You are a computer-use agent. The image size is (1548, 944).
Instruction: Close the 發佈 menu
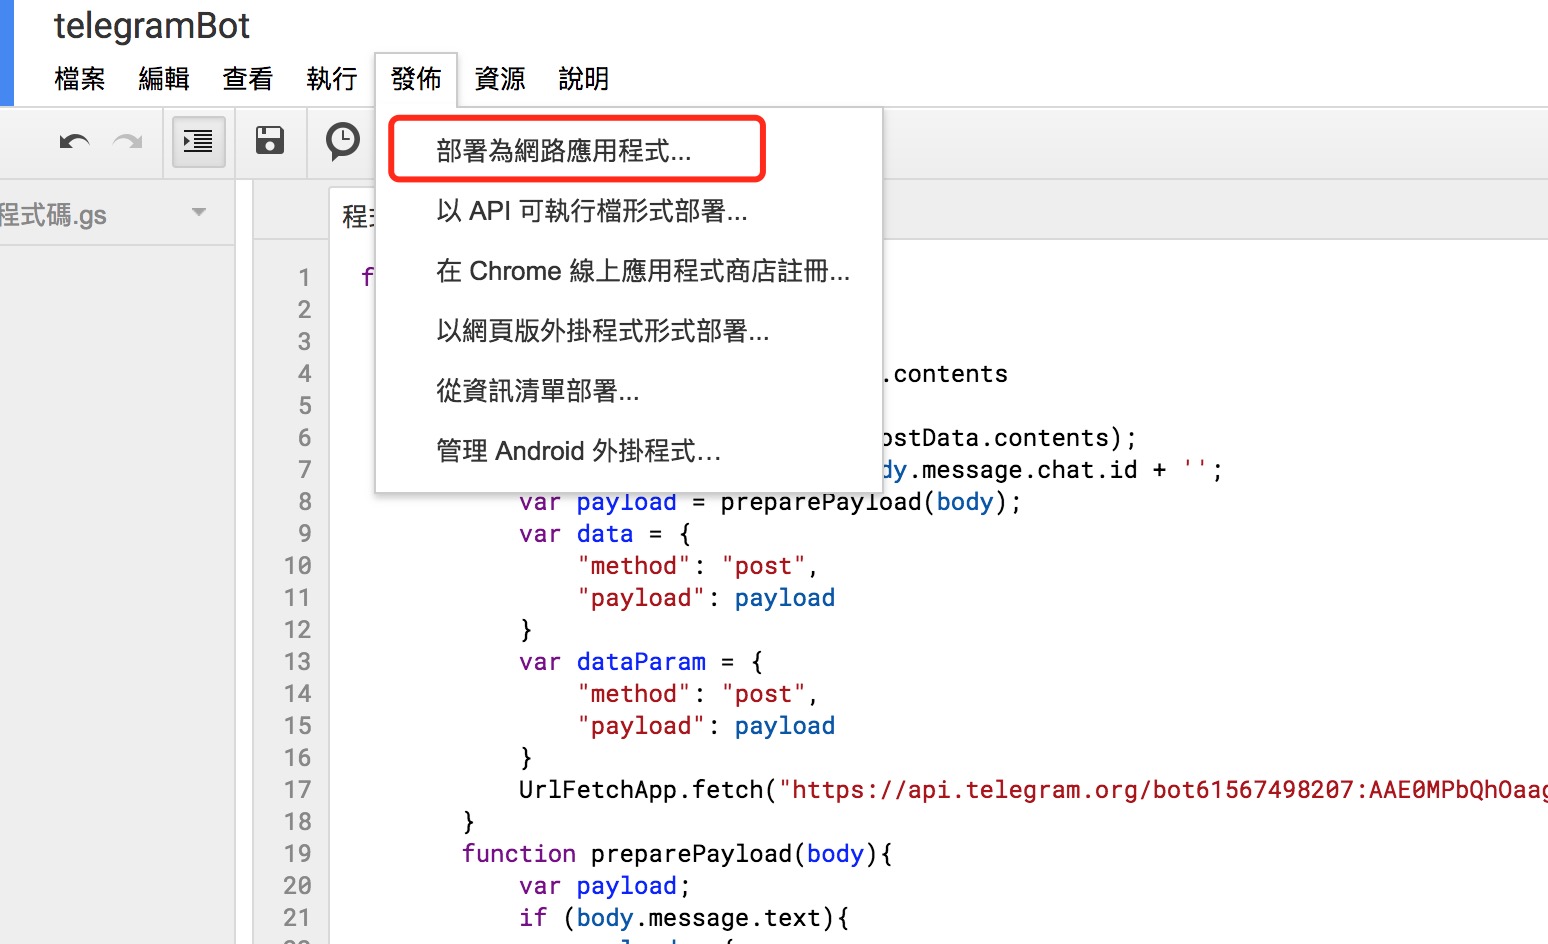(416, 79)
